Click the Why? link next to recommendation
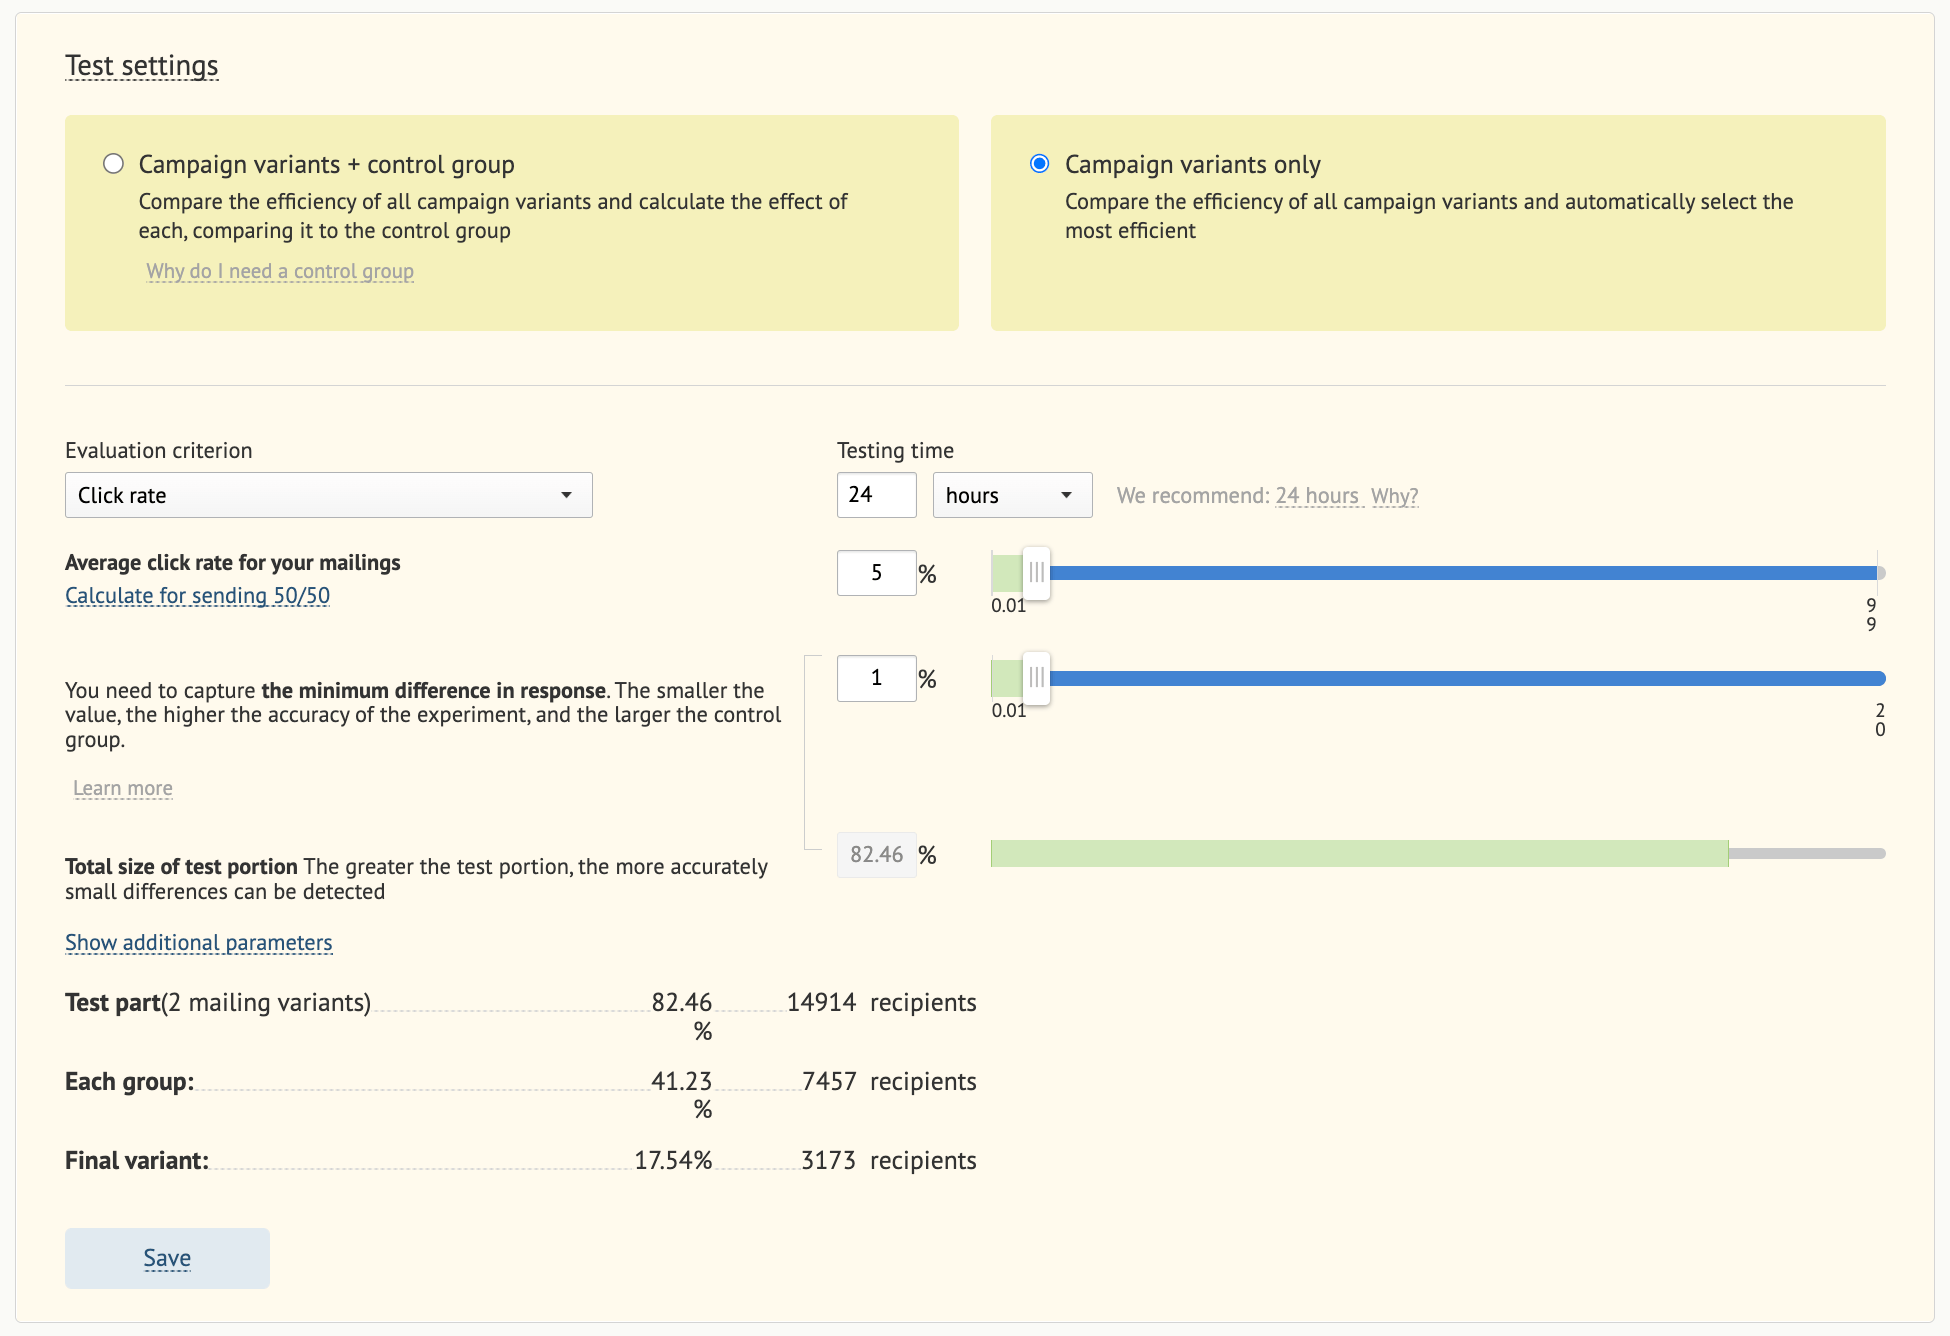1950x1336 pixels. (1394, 496)
